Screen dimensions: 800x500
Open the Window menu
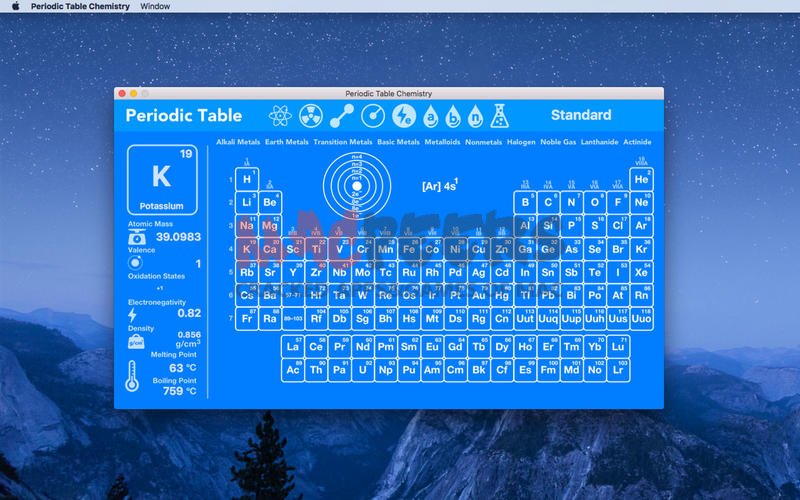point(155,6)
